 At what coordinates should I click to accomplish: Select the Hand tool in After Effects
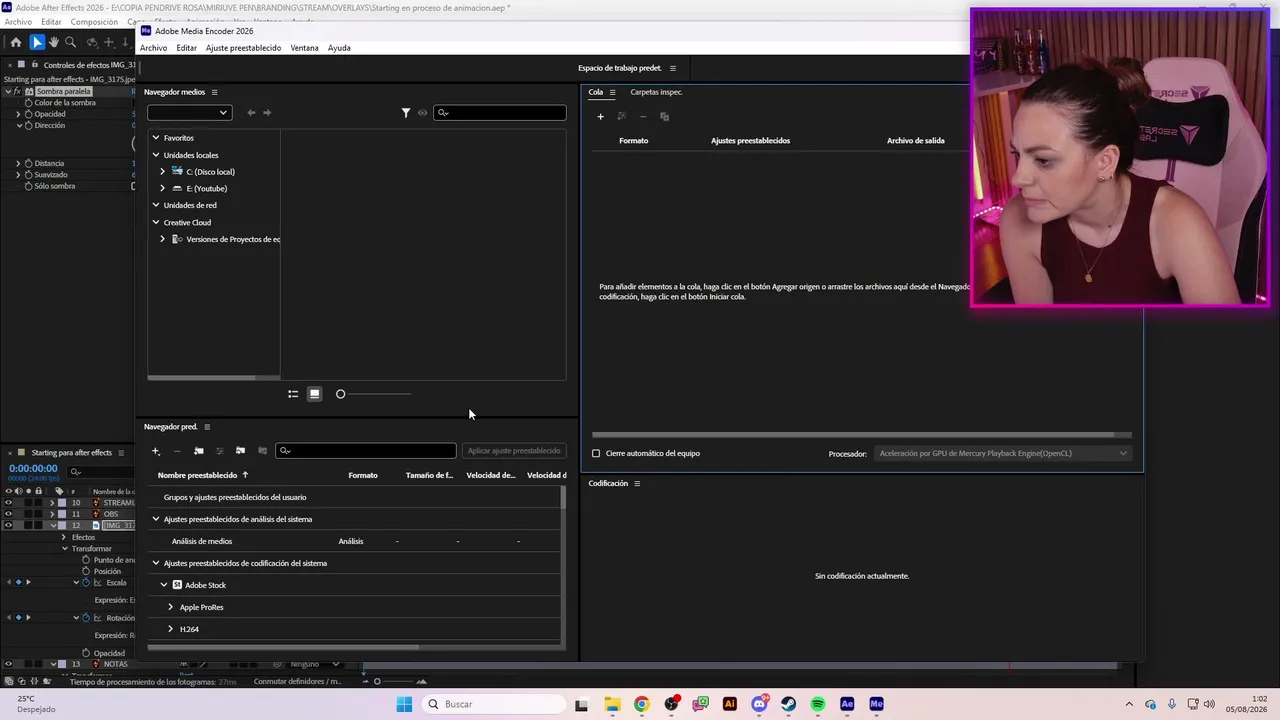click(x=54, y=42)
